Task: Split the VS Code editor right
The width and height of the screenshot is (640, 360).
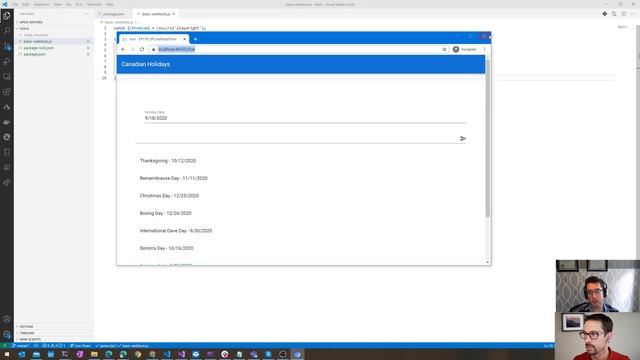Action: [x=623, y=14]
